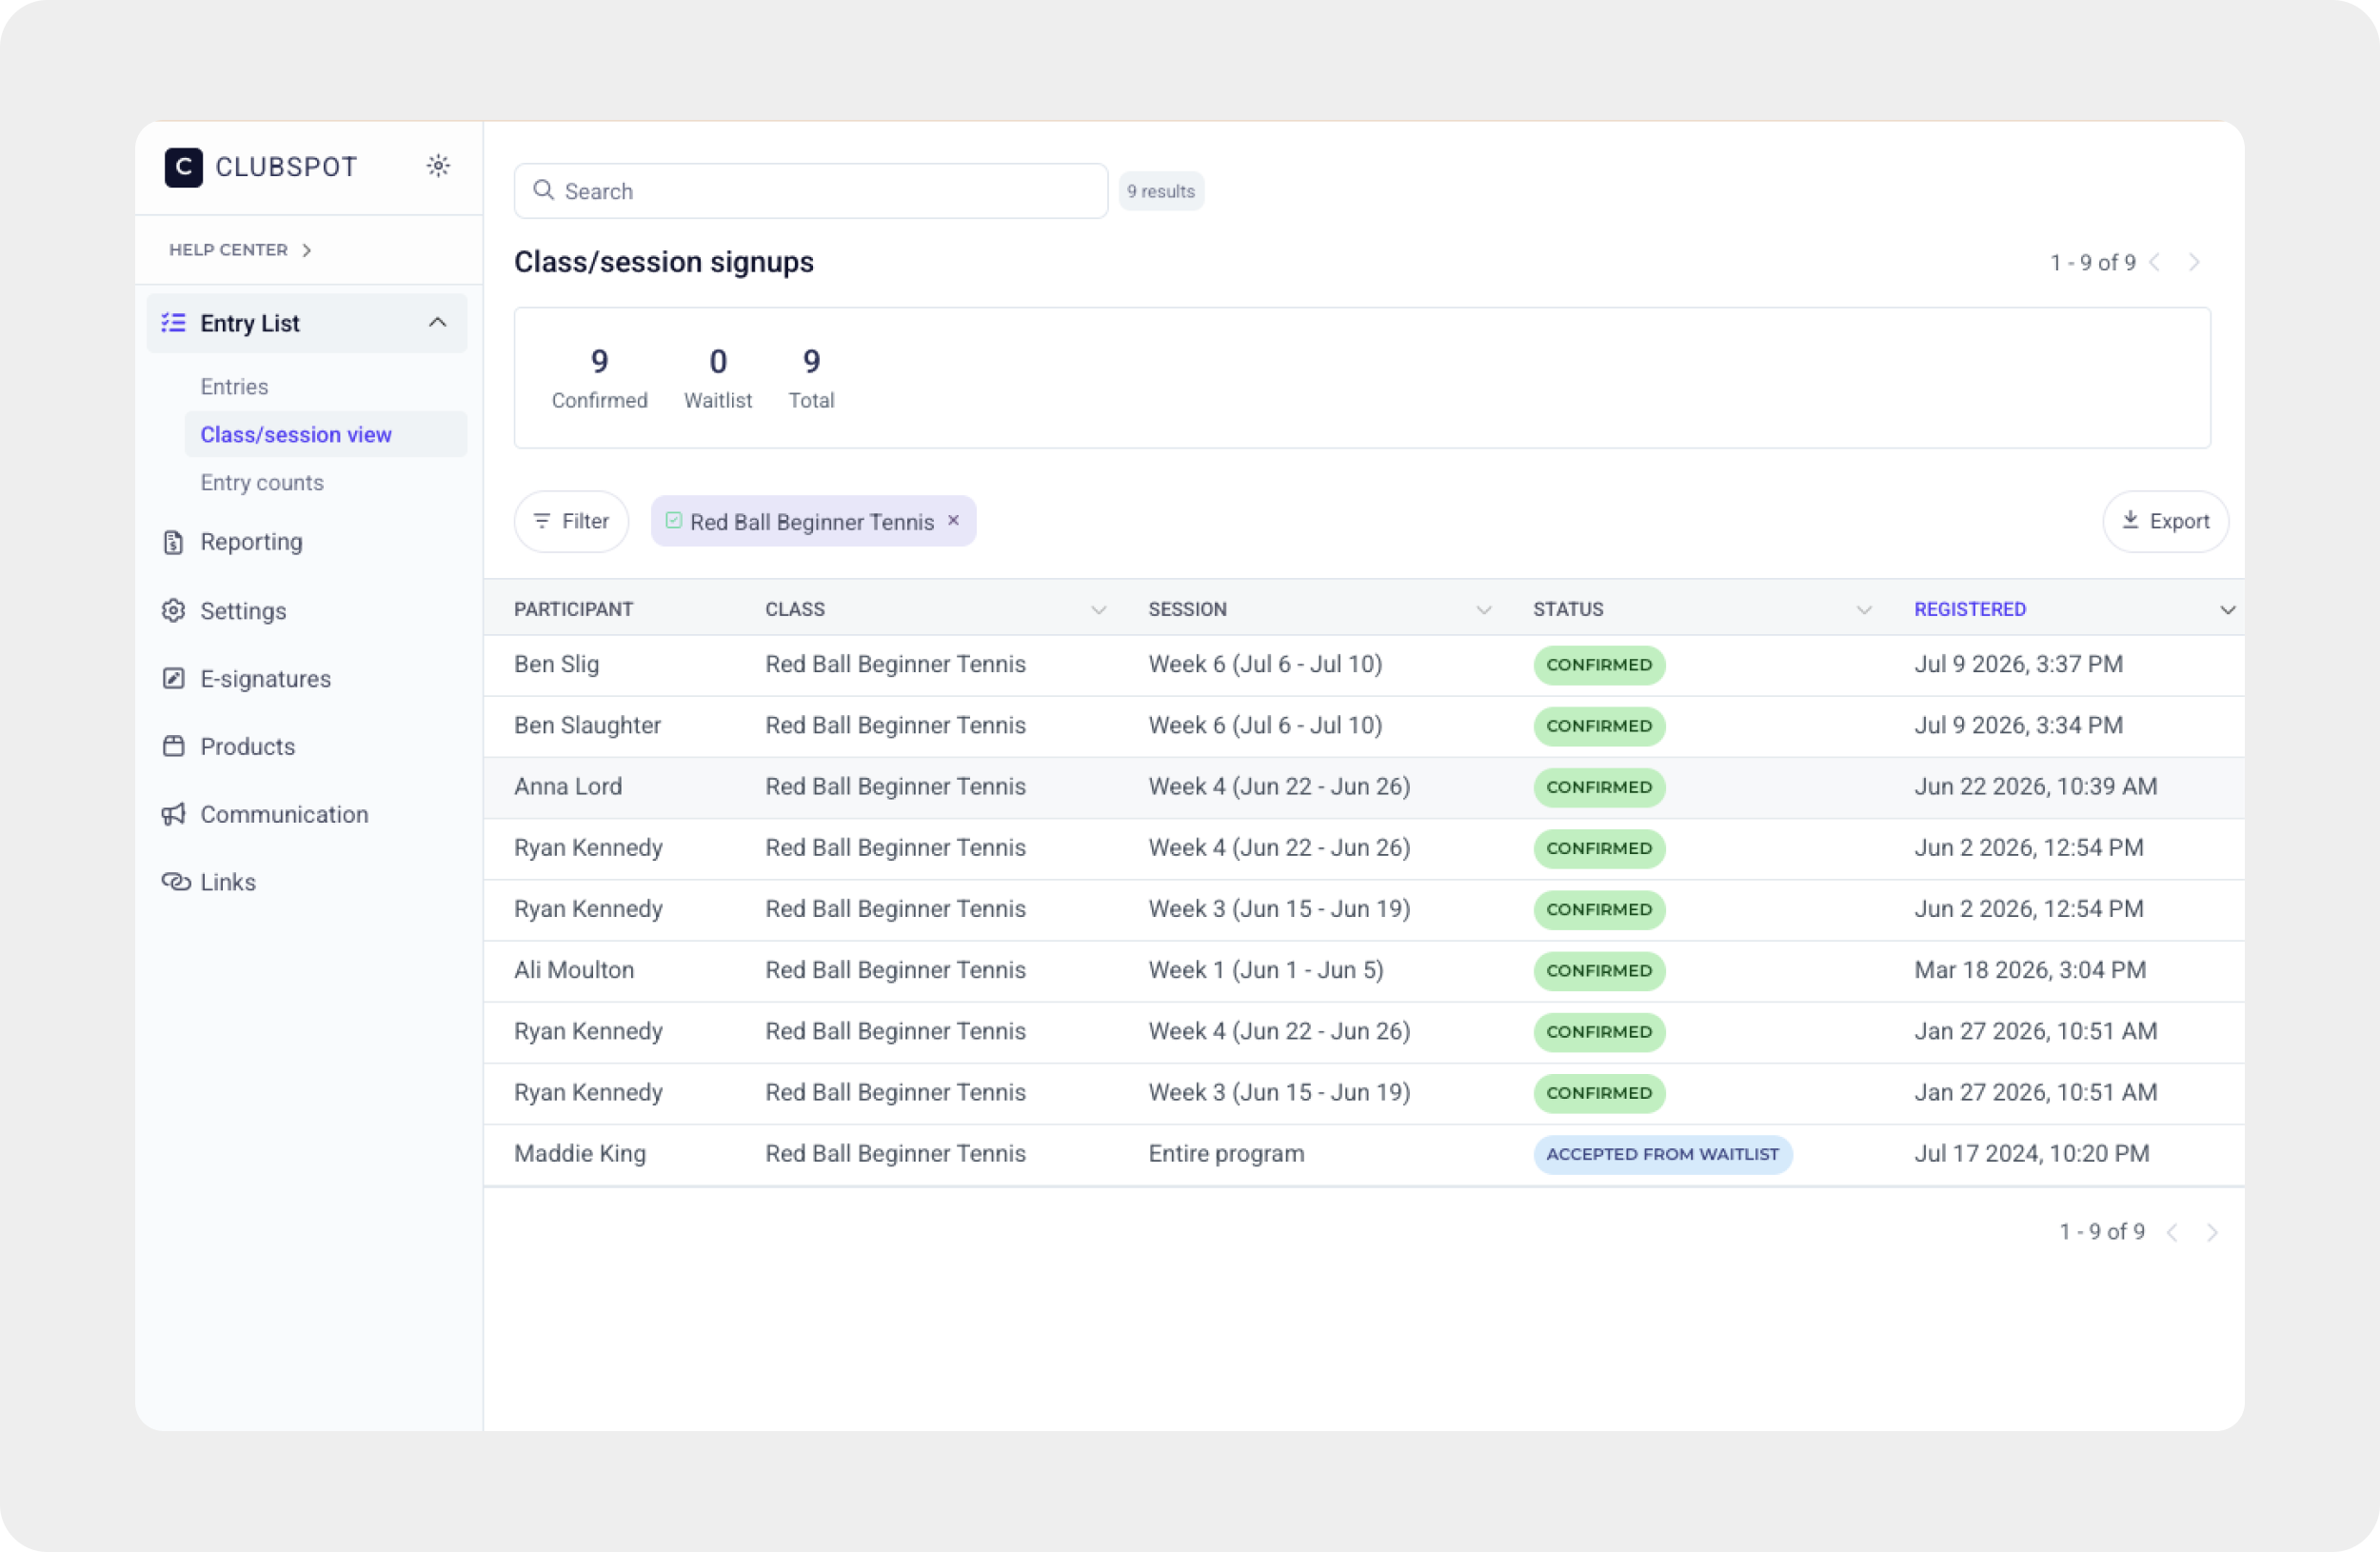Screen dimensions: 2380x1552
Task: Remove the Red Ball Beginner Tennis filter
Action: pos(954,520)
